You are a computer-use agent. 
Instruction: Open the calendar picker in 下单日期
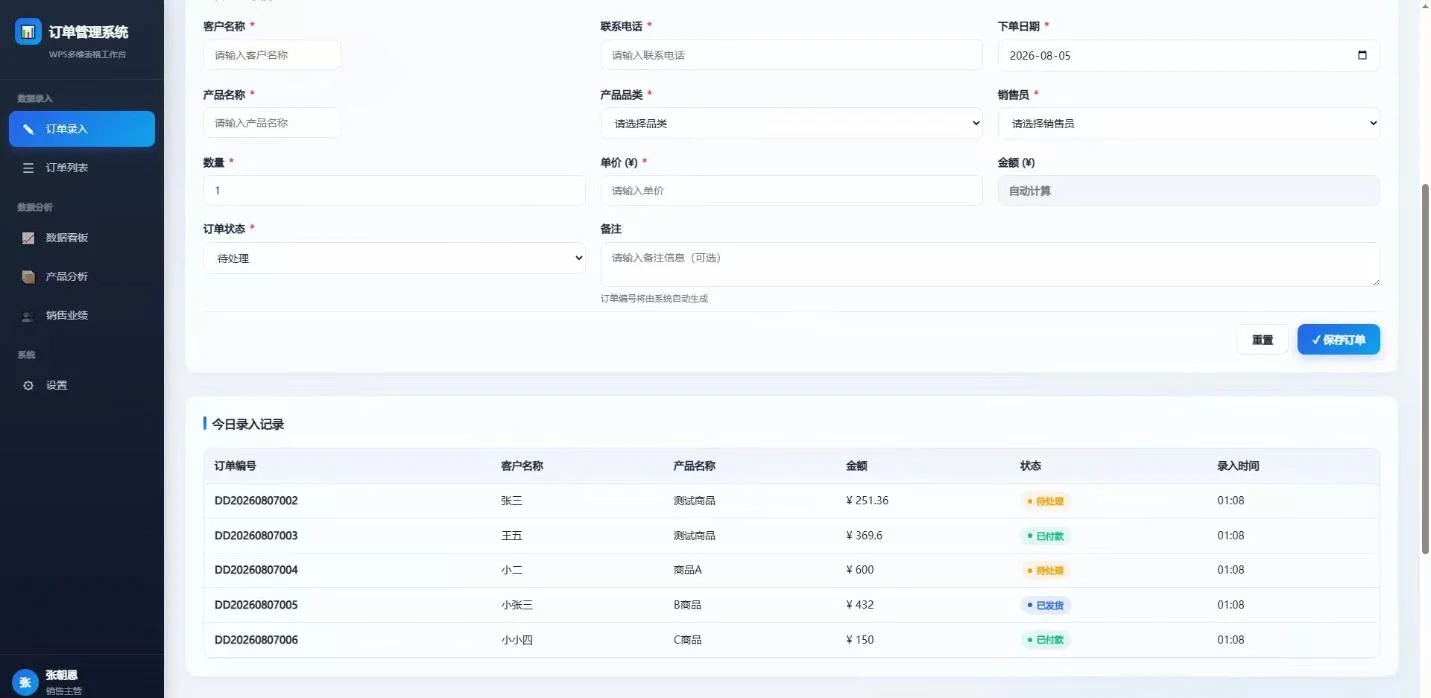click(x=1362, y=56)
